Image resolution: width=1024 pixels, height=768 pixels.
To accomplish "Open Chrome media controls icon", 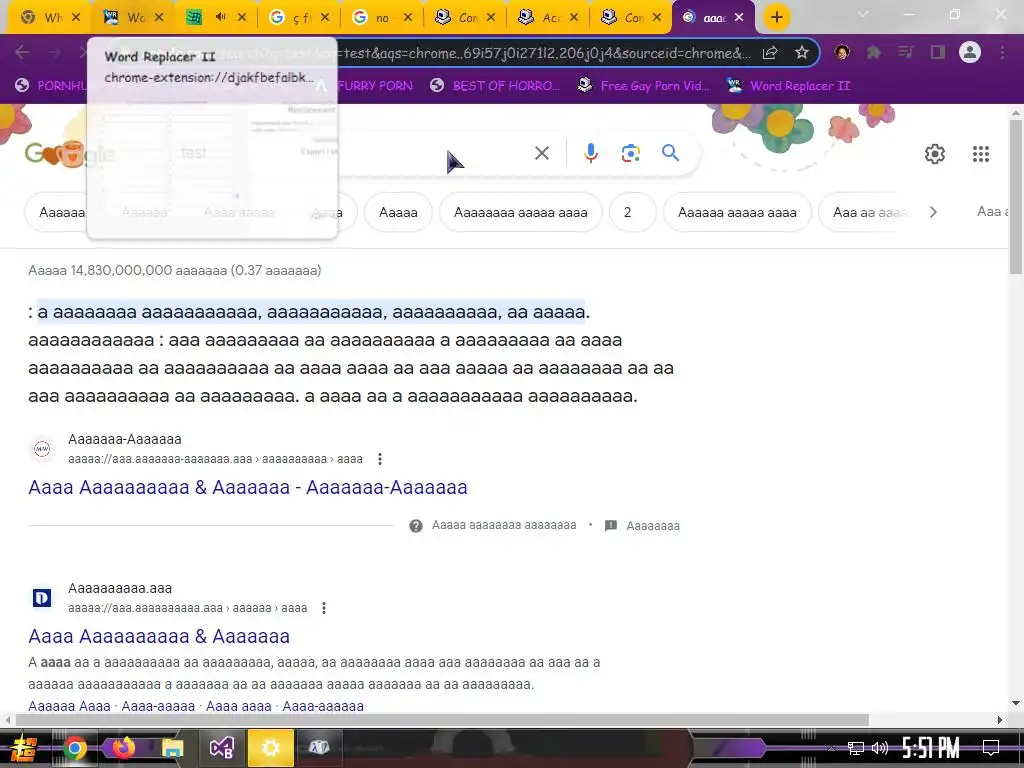I will point(905,52).
